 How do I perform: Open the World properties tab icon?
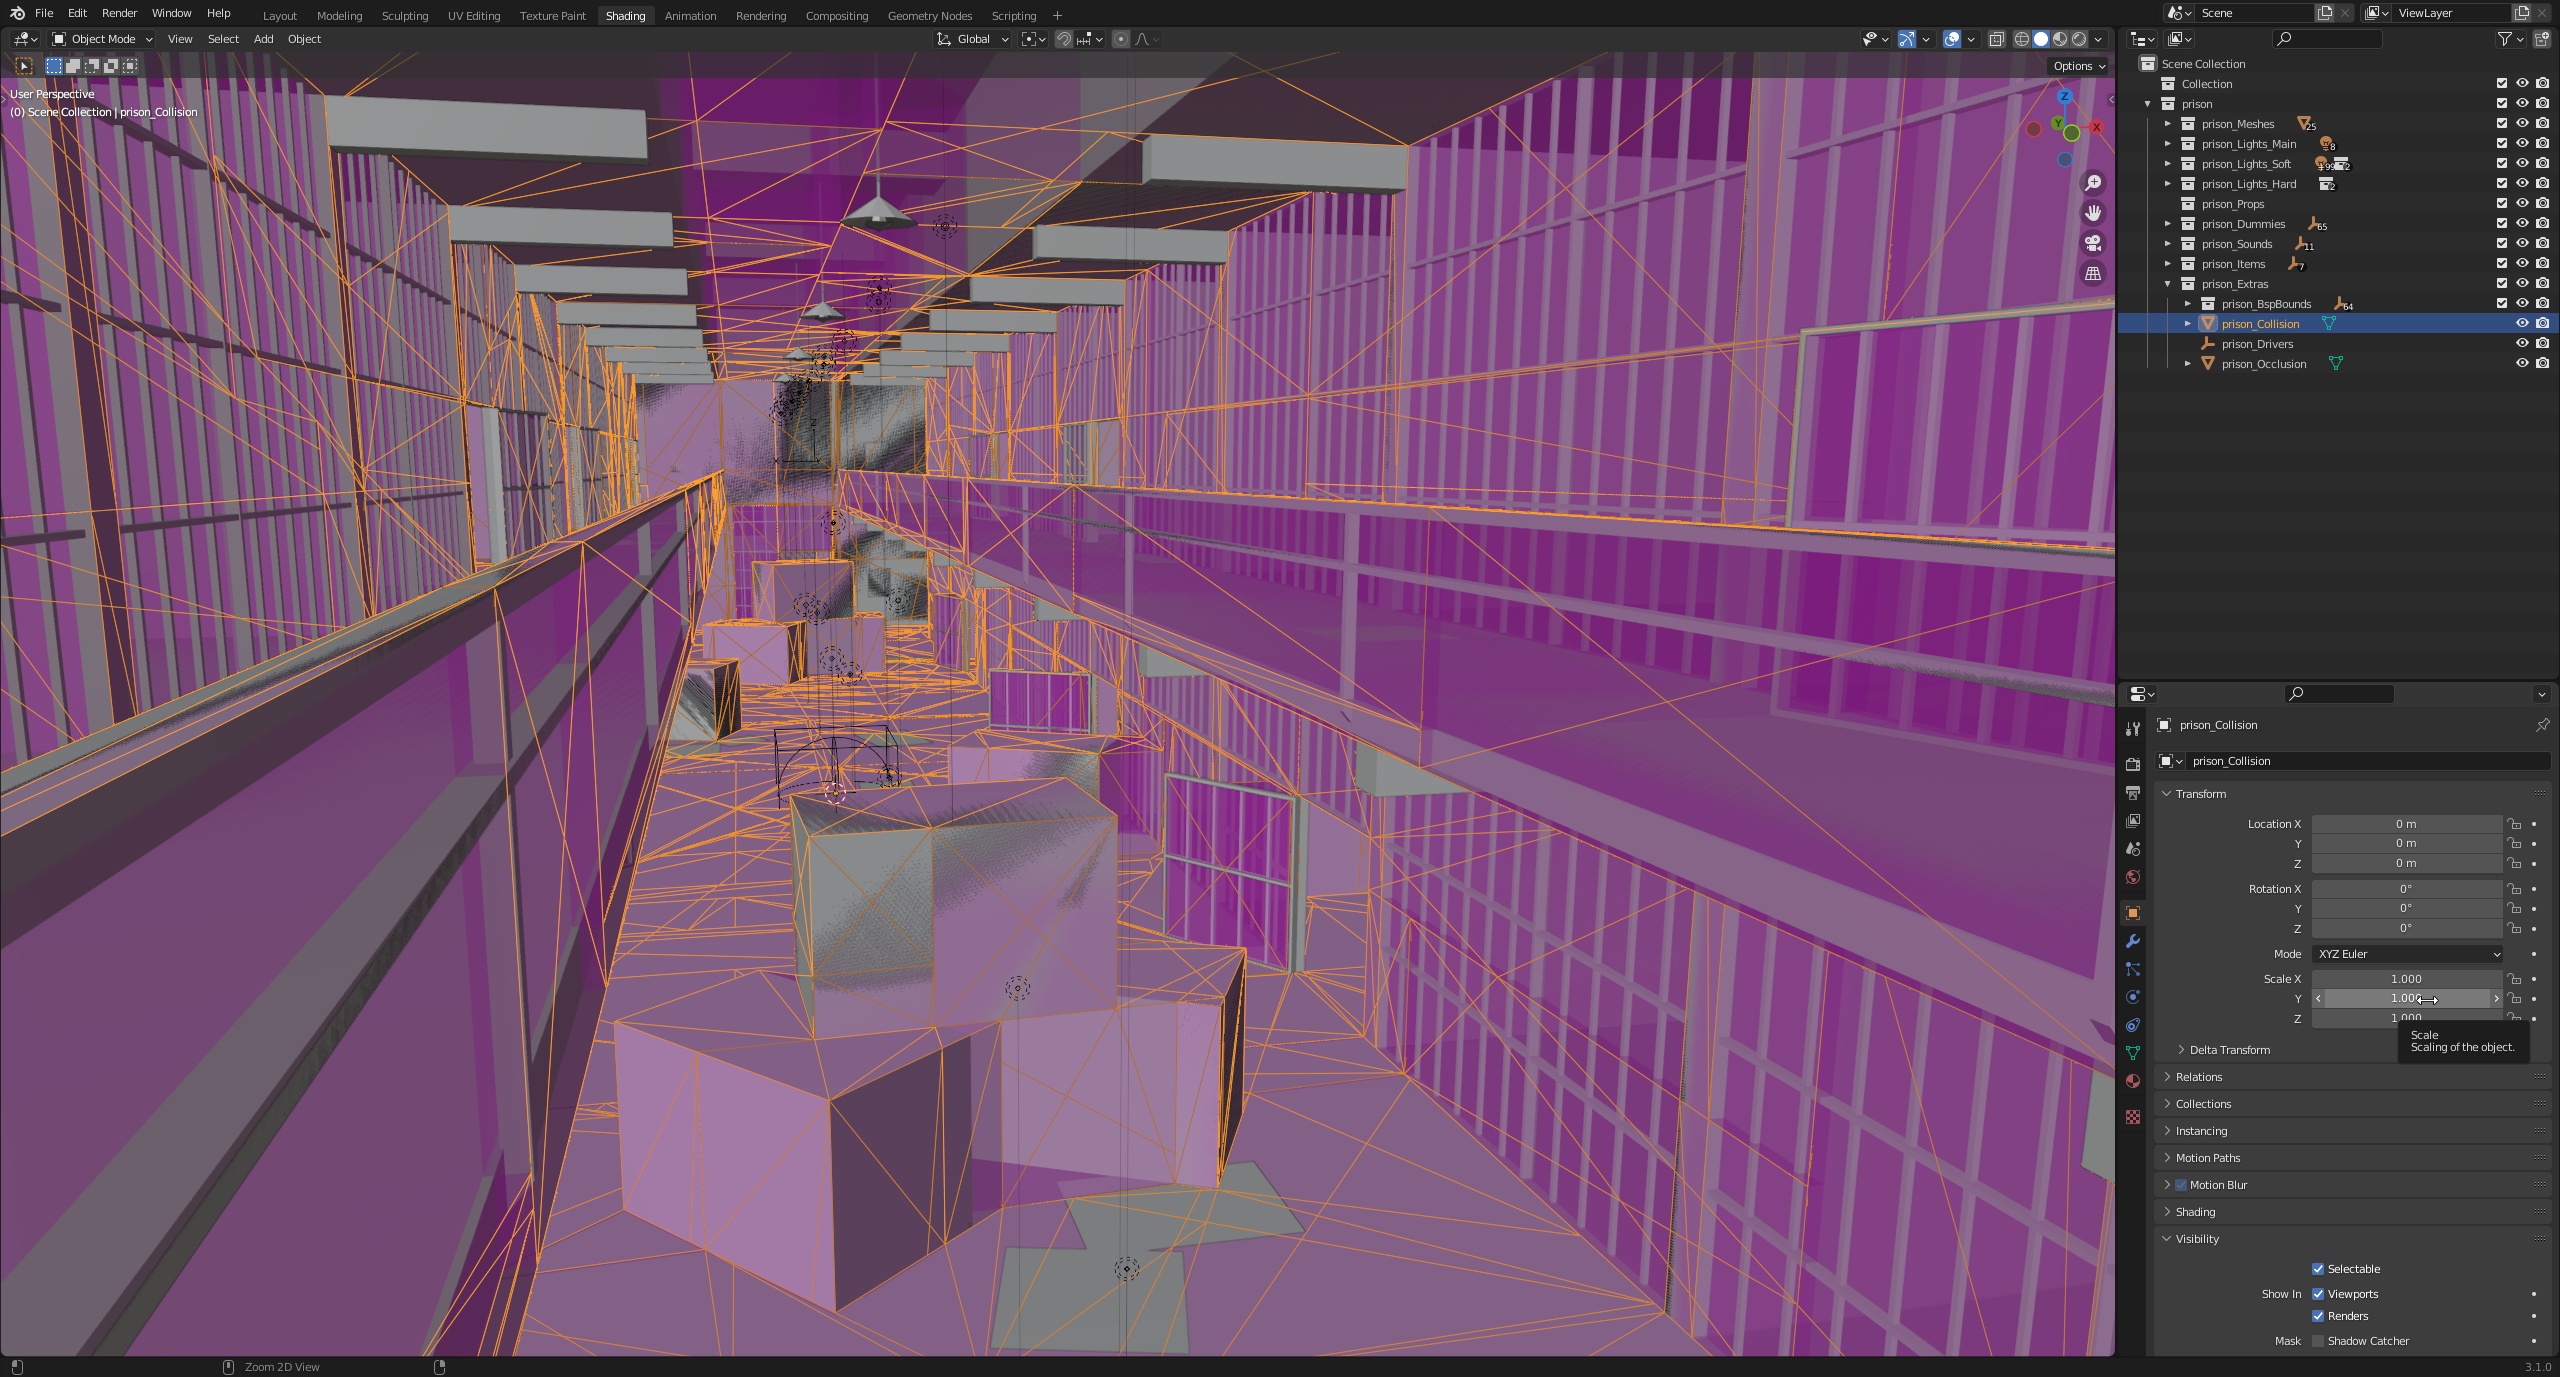[x=2133, y=877]
